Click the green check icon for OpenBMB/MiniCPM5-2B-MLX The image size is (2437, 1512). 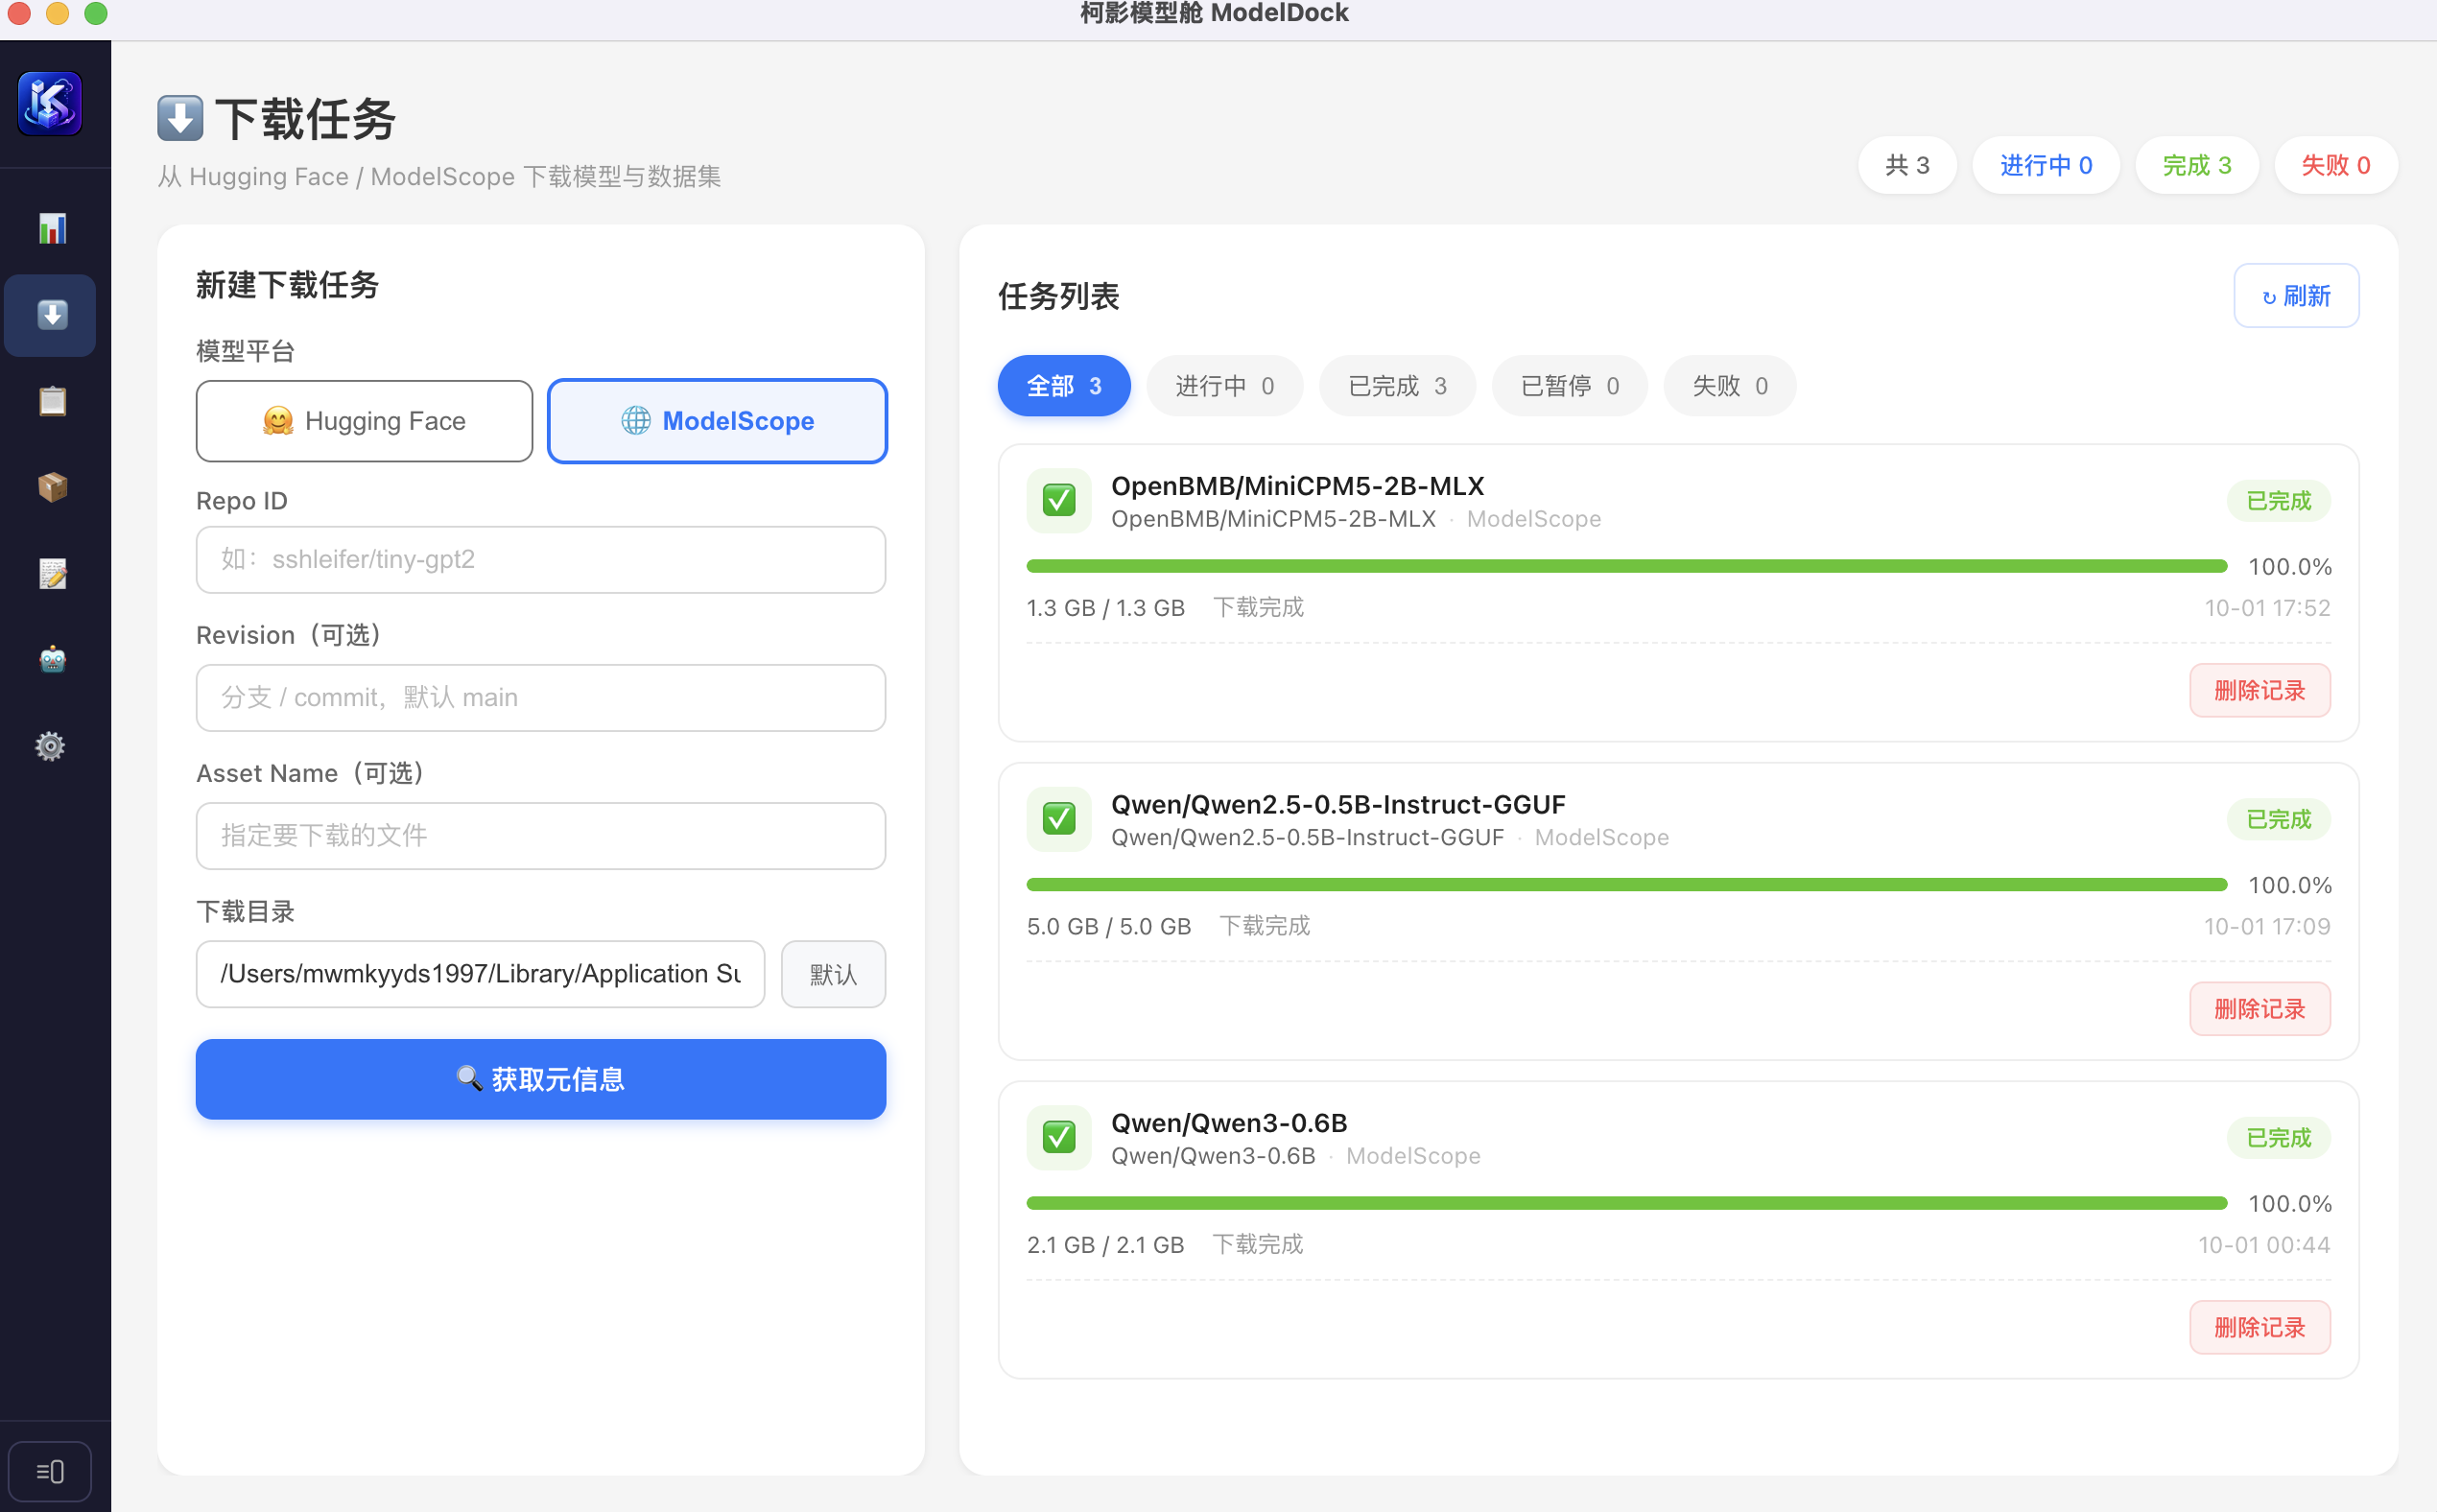(1058, 500)
